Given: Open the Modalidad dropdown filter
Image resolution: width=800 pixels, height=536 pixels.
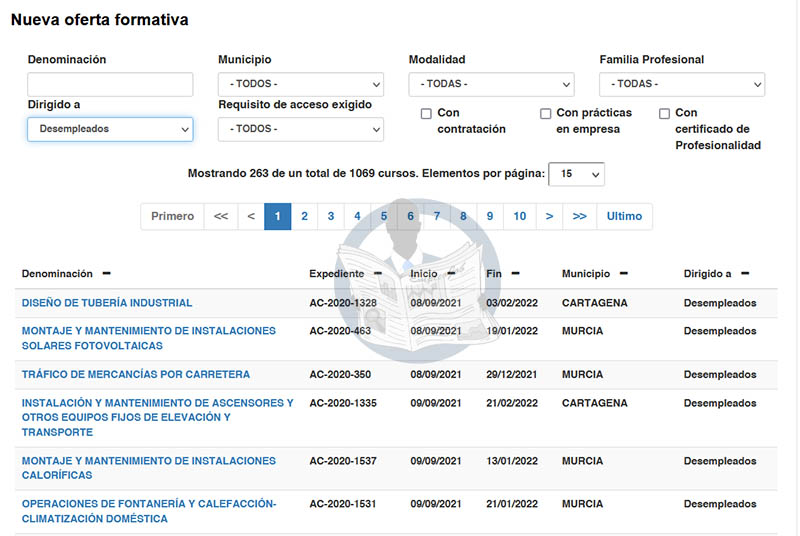Looking at the screenshot, I should click(491, 84).
